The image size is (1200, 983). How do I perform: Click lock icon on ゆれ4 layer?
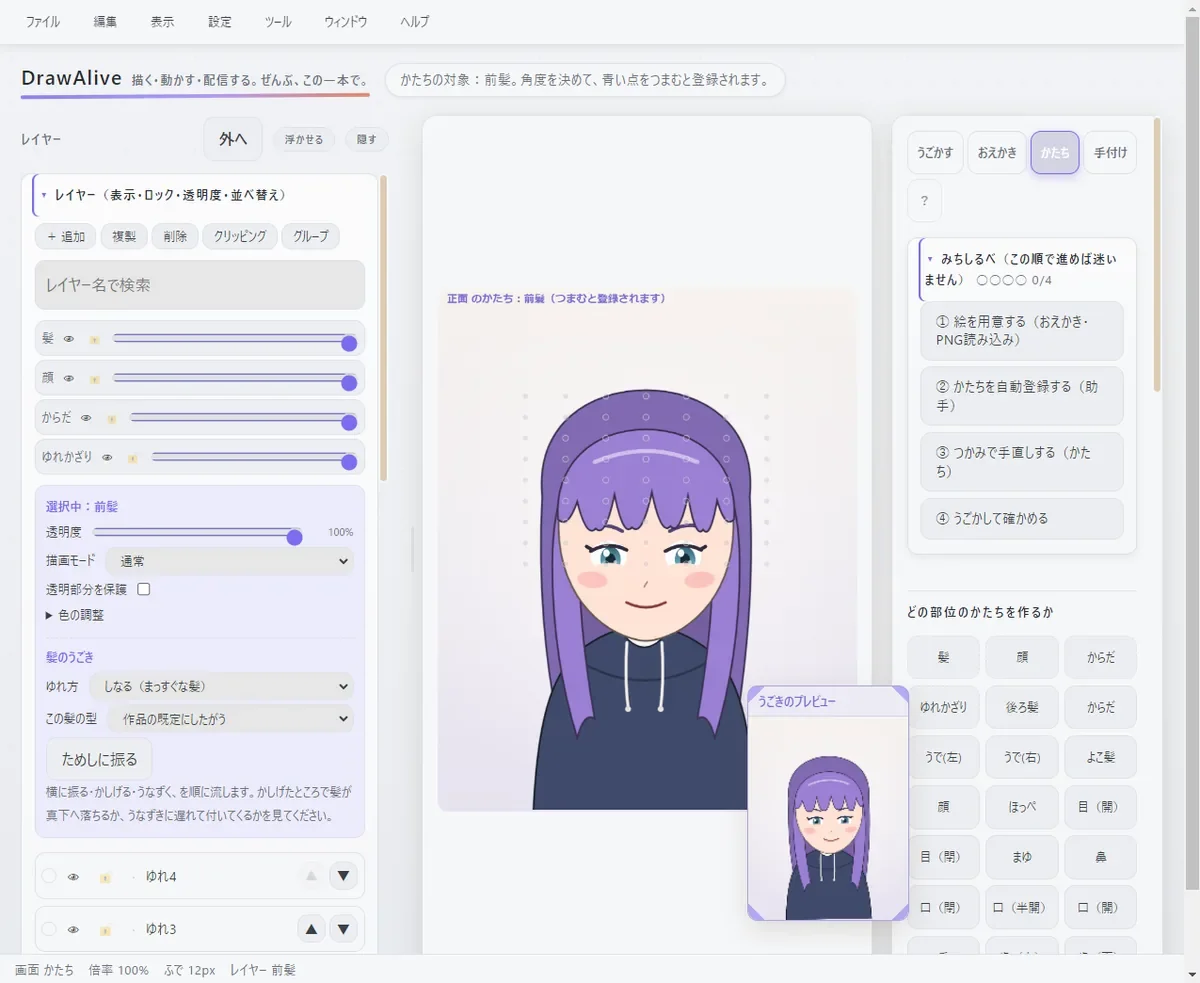point(104,877)
